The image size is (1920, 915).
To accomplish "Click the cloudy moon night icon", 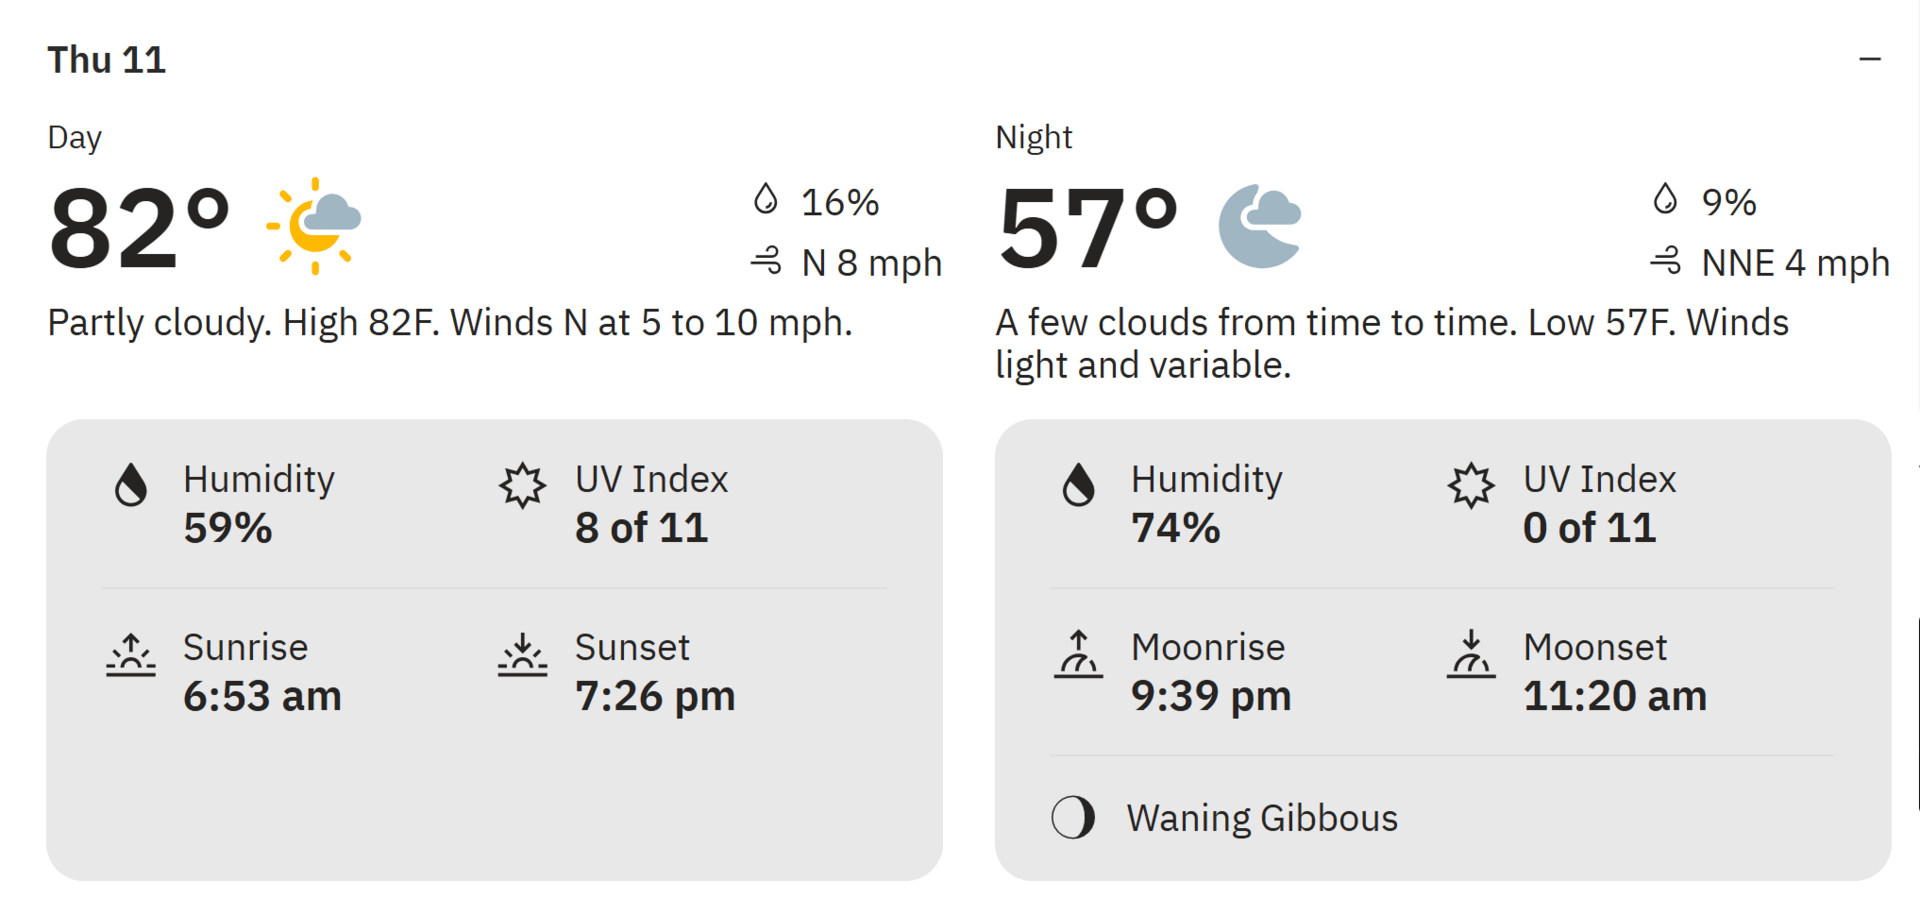I will point(1260,226).
